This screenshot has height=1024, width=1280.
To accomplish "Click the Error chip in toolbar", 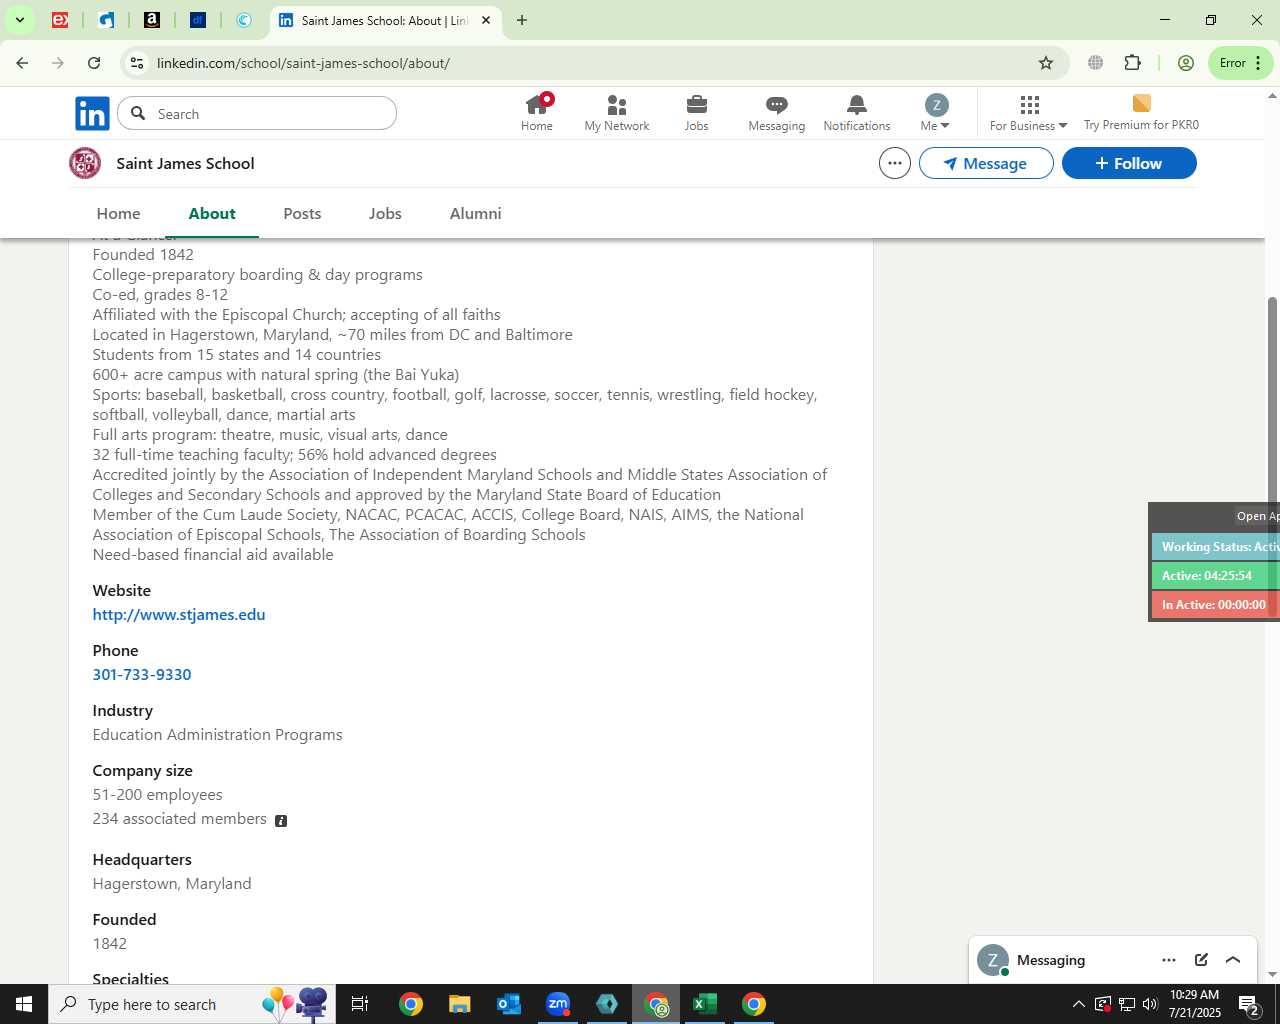I will [x=1241, y=63].
